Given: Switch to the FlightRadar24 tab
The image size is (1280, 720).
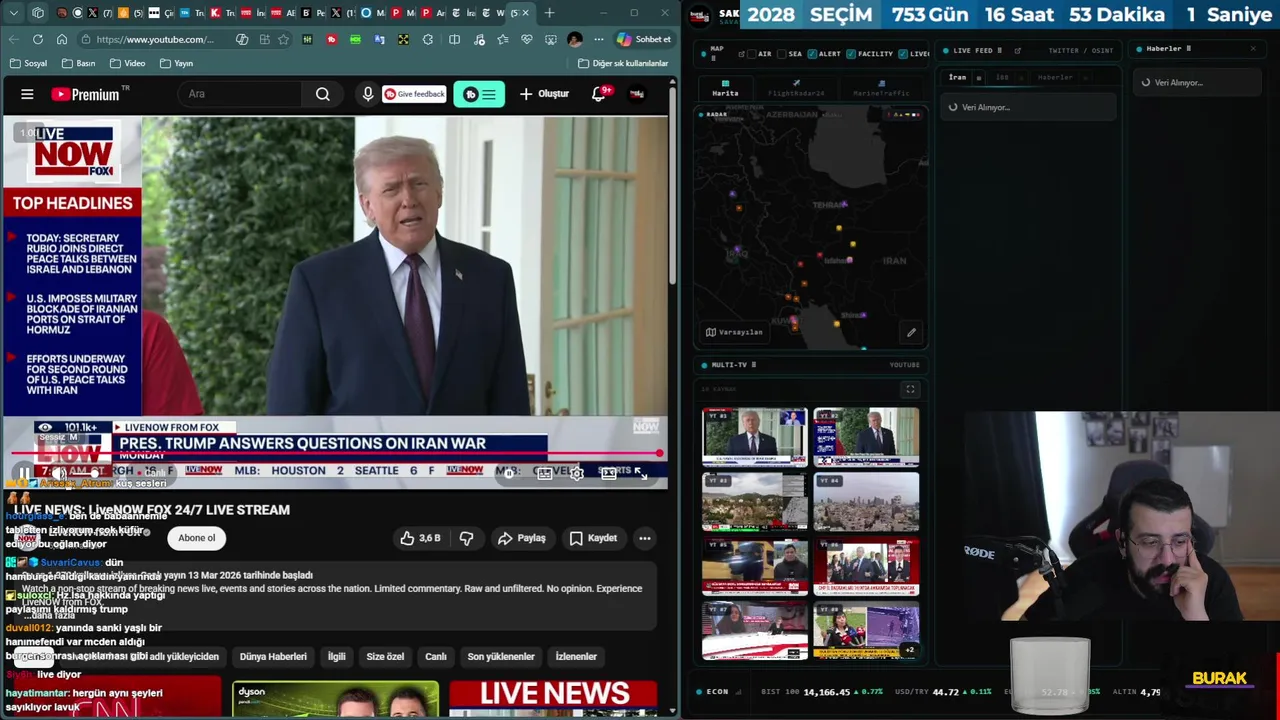Looking at the screenshot, I should point(796,89).
